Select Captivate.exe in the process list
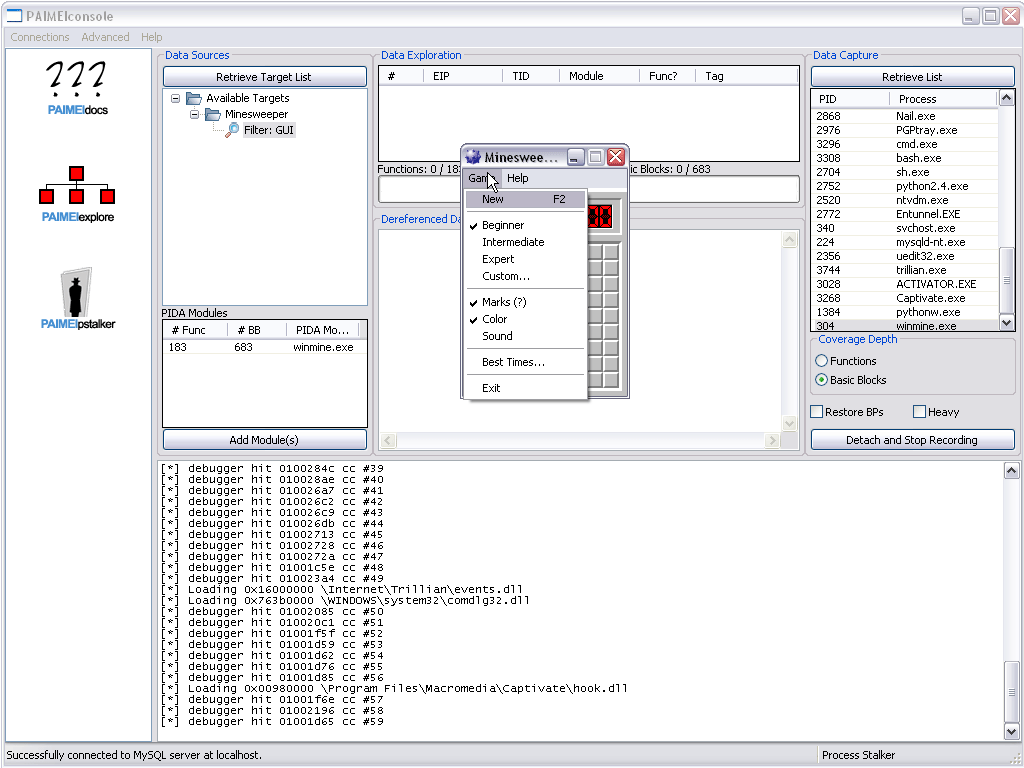 [905, 298]
